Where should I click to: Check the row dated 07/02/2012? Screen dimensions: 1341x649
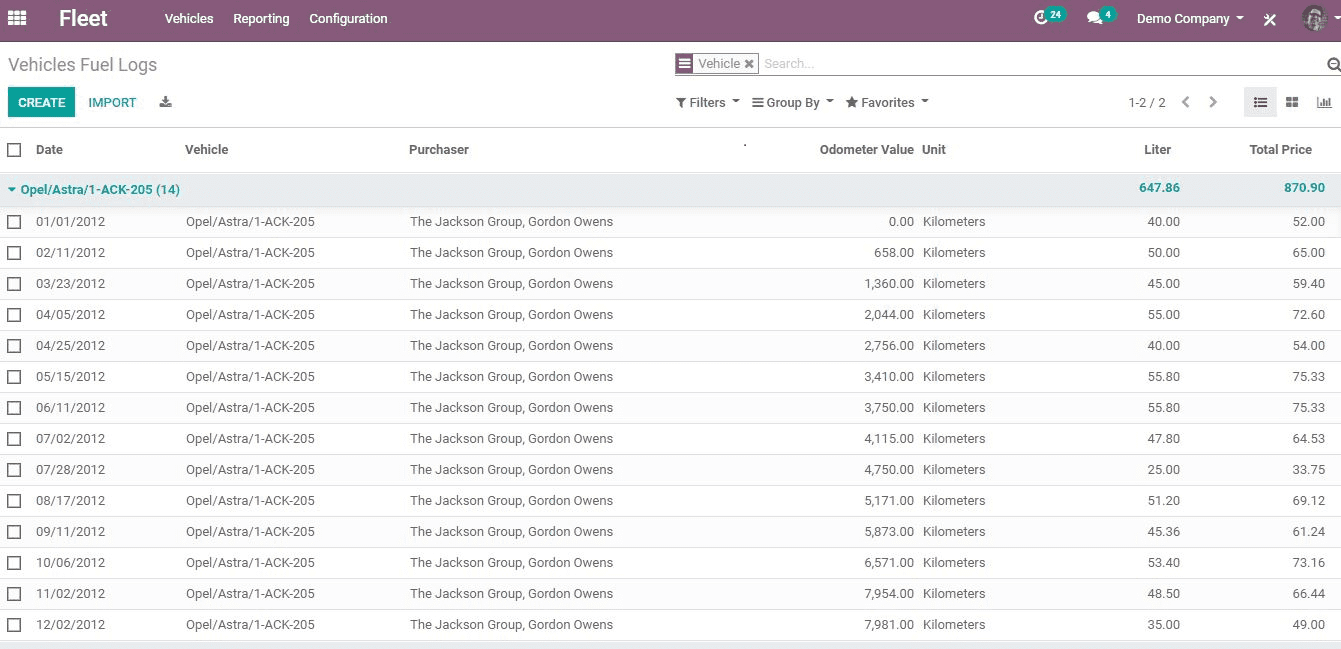[x=14, y=439]
